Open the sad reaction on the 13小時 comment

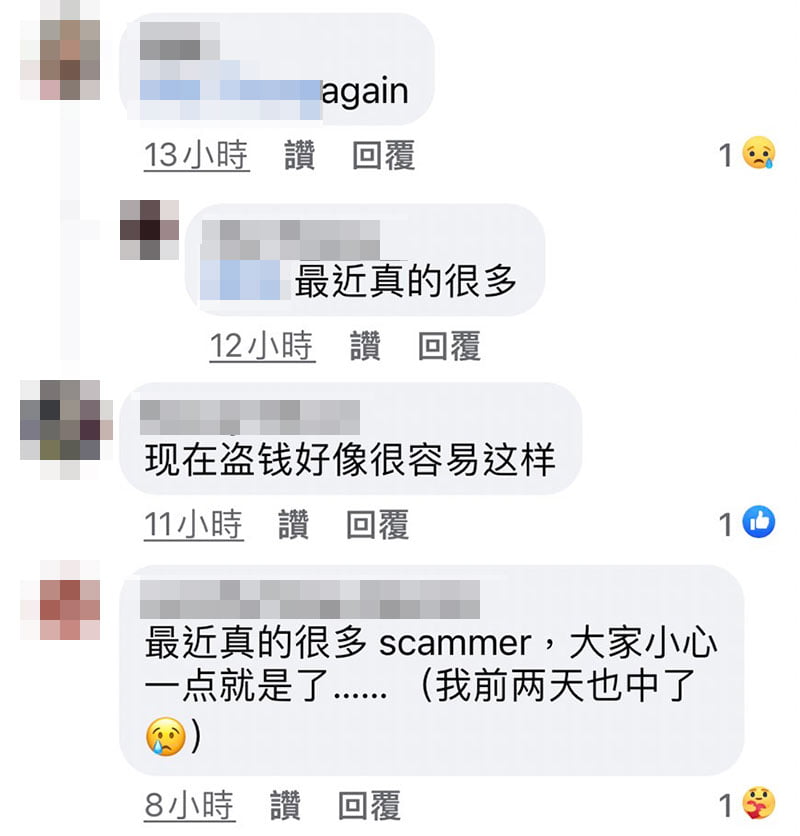point(758,153)
